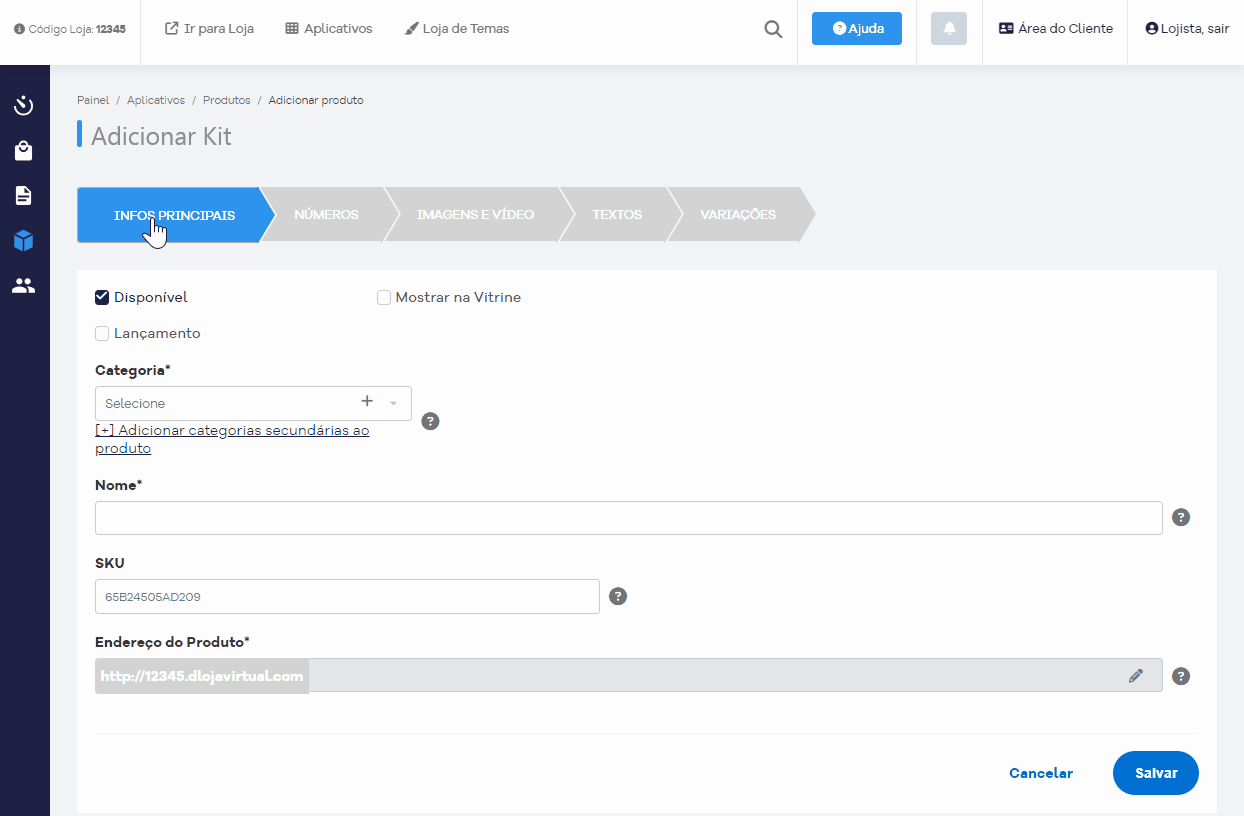1244x816 pixels.
Task: Click the search magnifier icon
Action: pyautogui.click(x=773, y=29)
